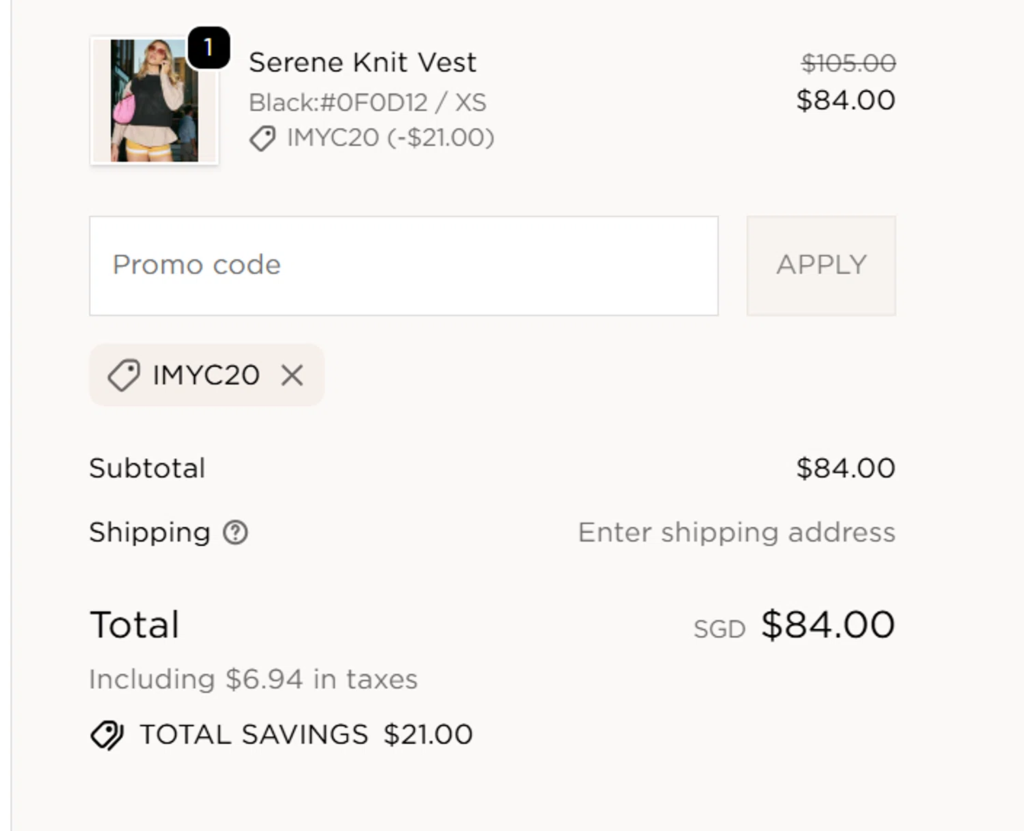The image size is (1024, 831).
Task: Click the SGD currency label next to Total
Action: tap(718, 627)
